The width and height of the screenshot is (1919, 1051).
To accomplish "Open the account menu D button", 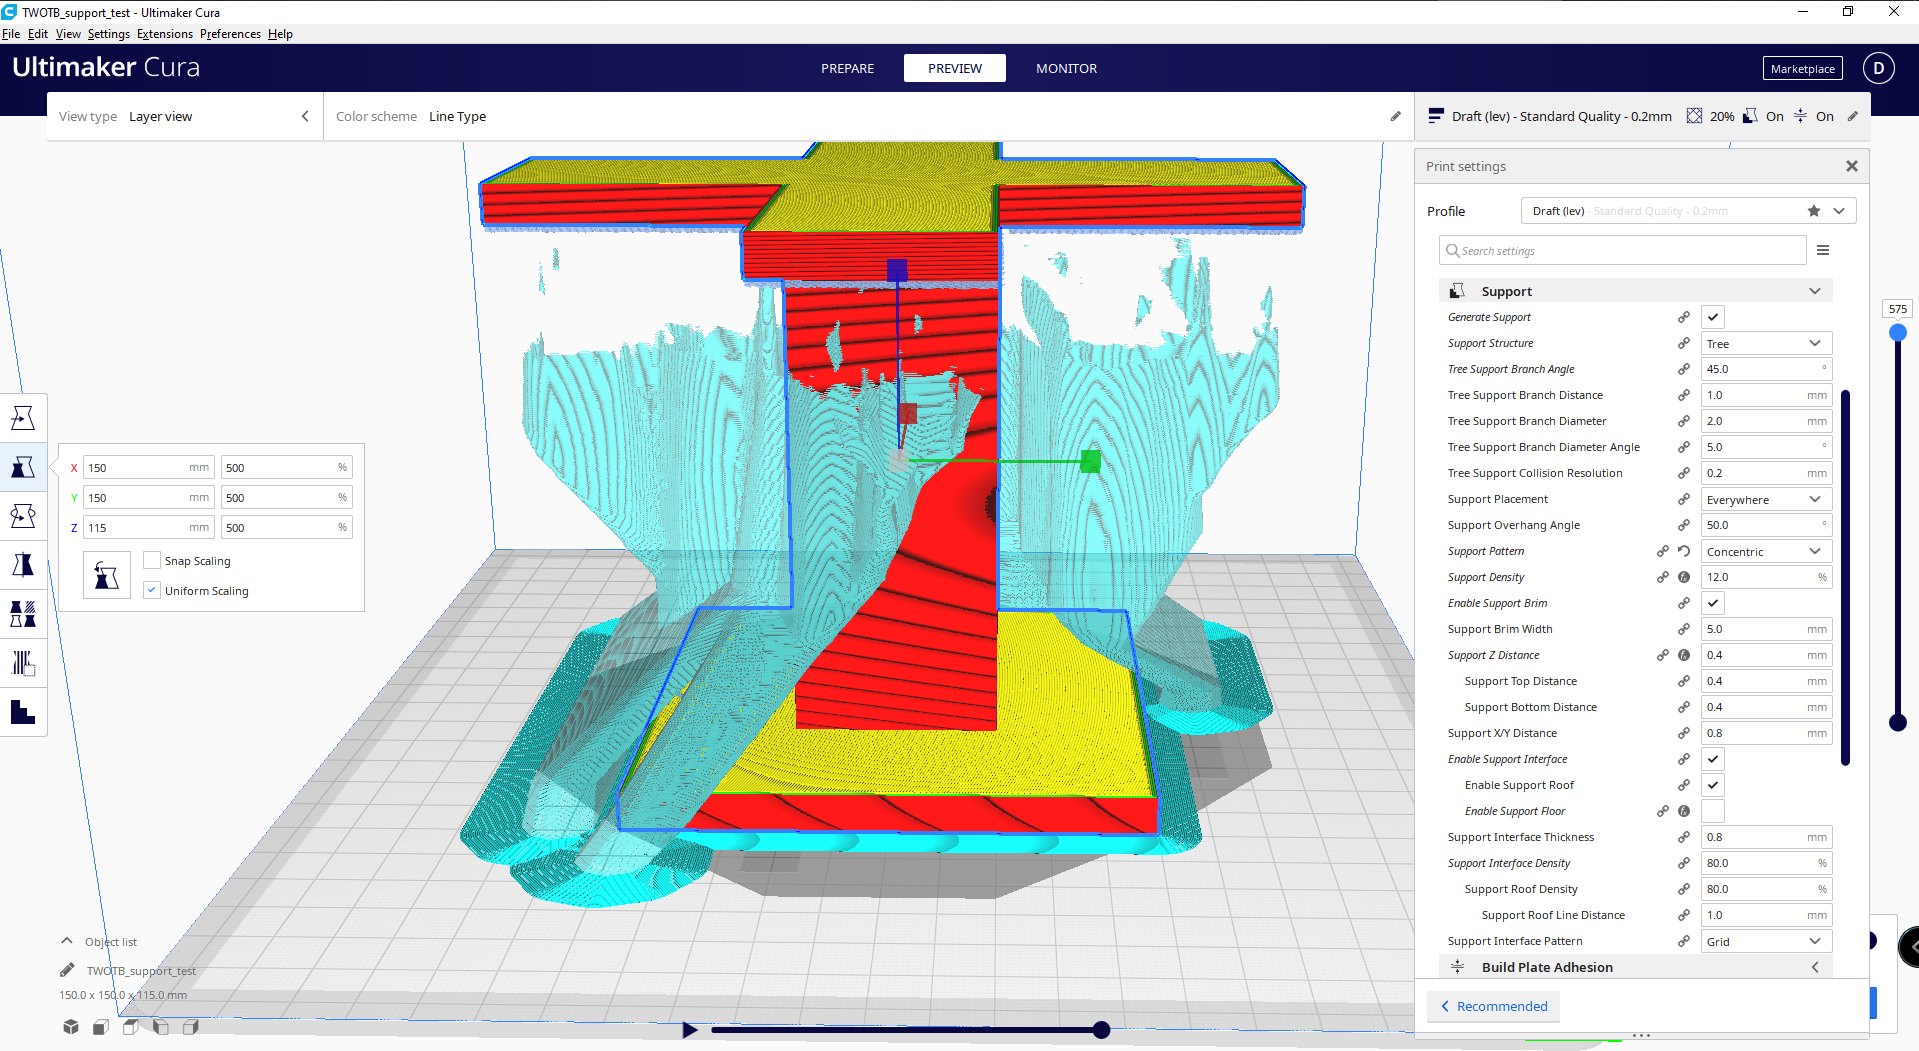I will [x=1878, y=68].
